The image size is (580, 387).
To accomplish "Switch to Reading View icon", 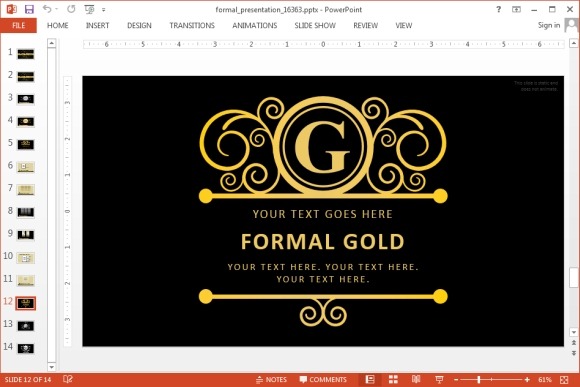I will click(416, 380).
